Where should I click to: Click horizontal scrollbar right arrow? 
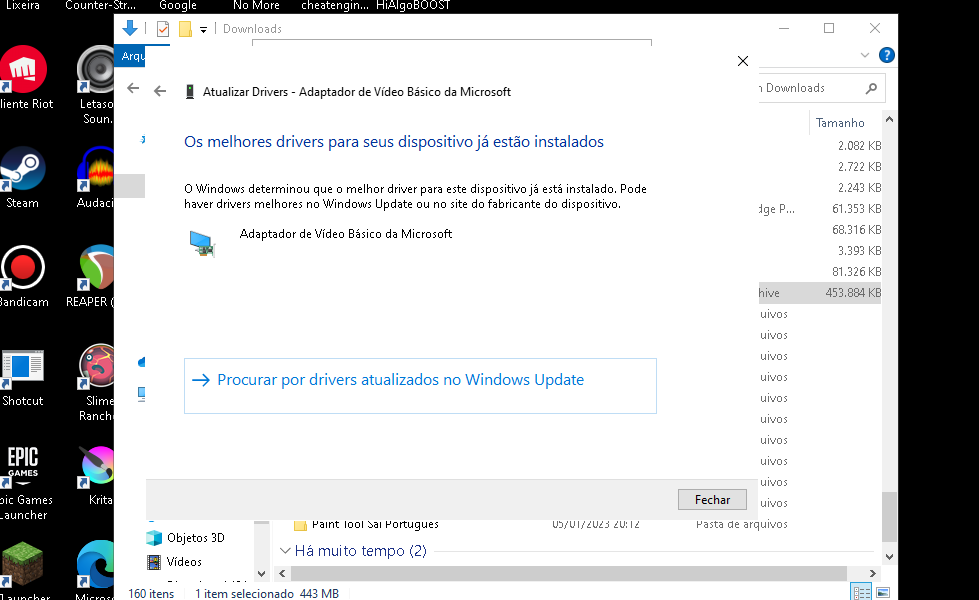tap(872, 573)
